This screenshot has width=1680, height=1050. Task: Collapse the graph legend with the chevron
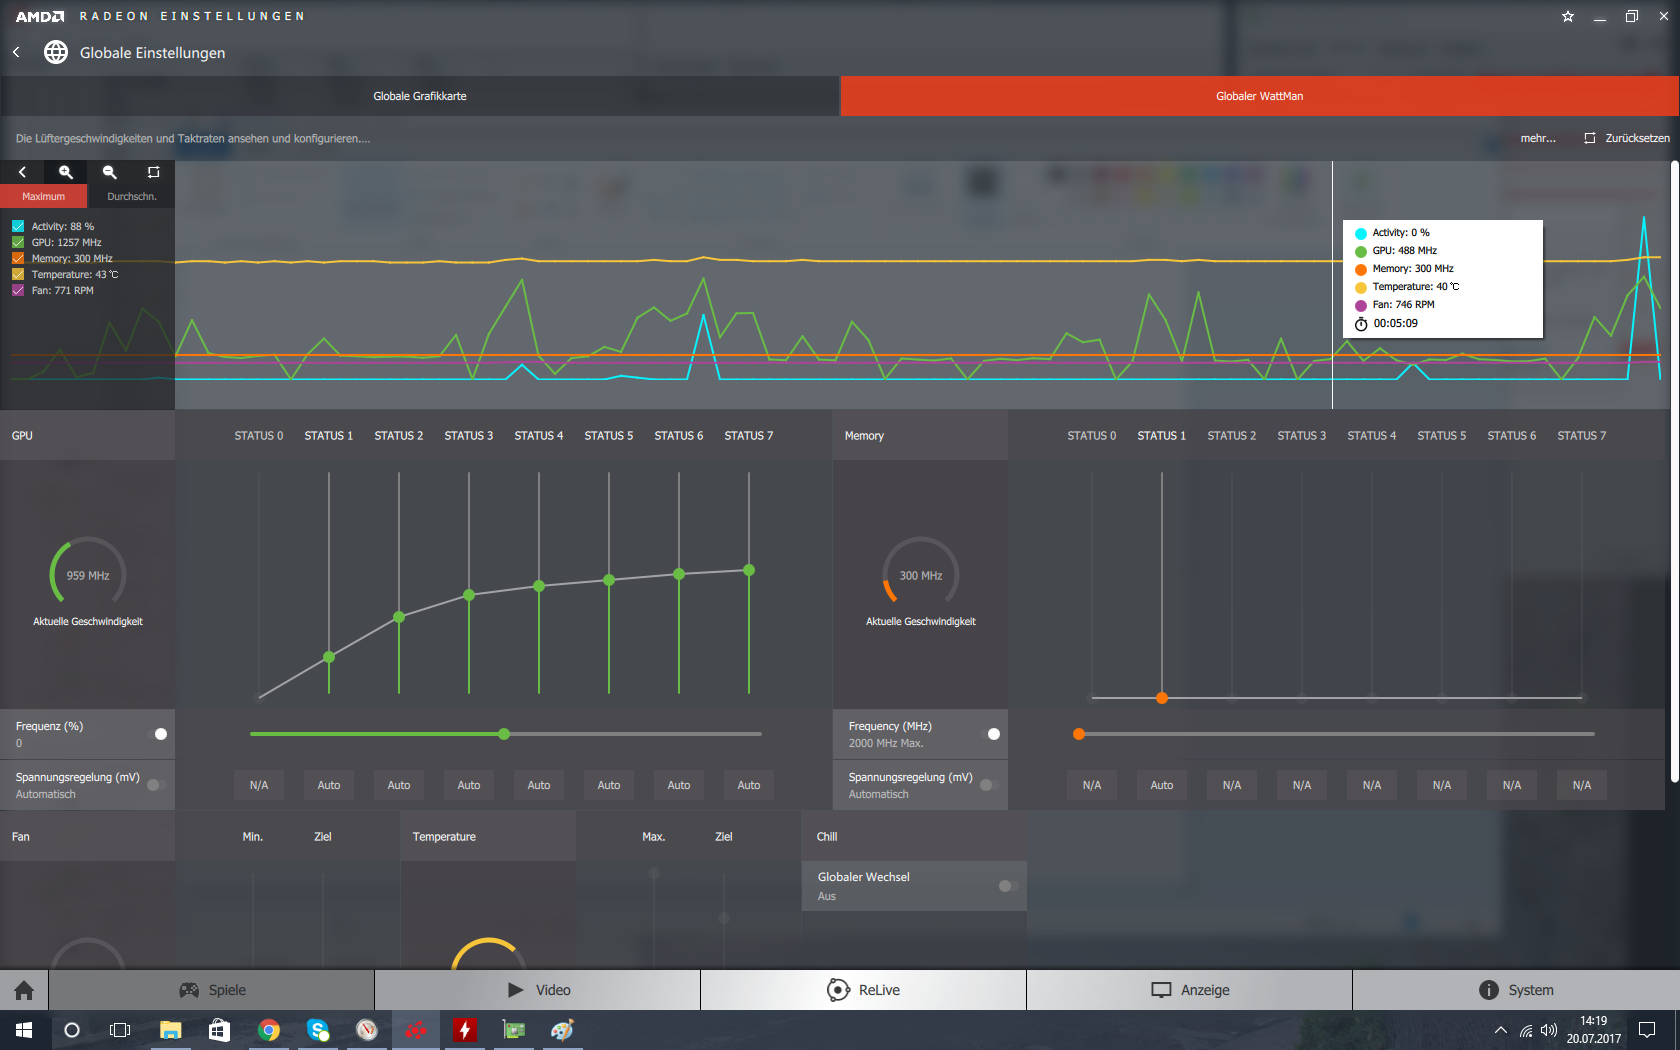click(22, 172)
